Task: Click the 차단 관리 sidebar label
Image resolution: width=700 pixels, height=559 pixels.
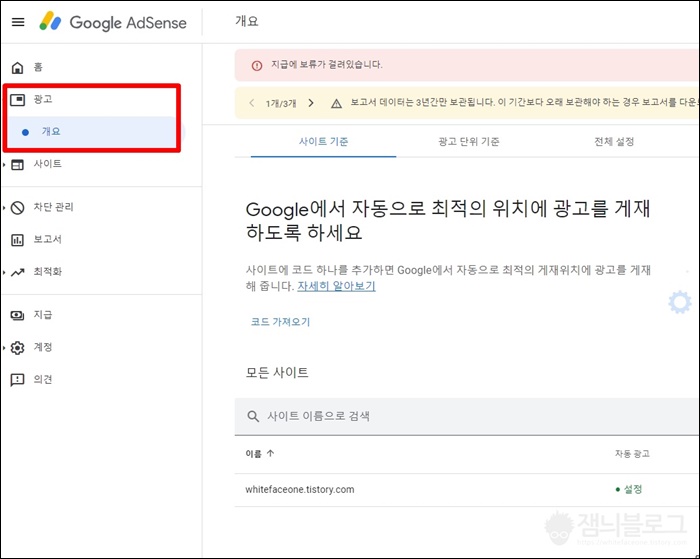Action: pos(54,207)
